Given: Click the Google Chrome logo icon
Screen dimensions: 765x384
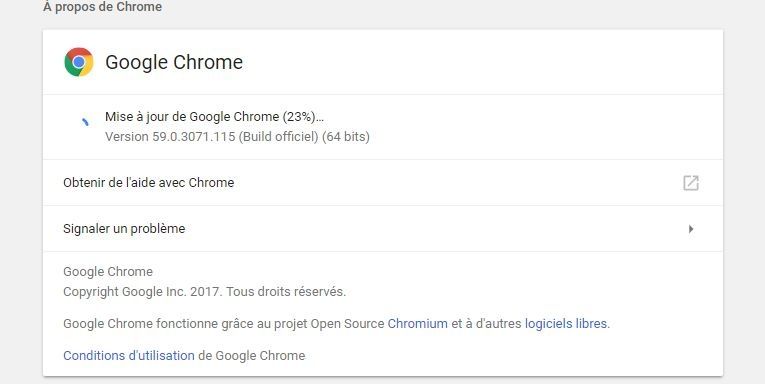Looking at the screenshot, I should tap(79, 62).
